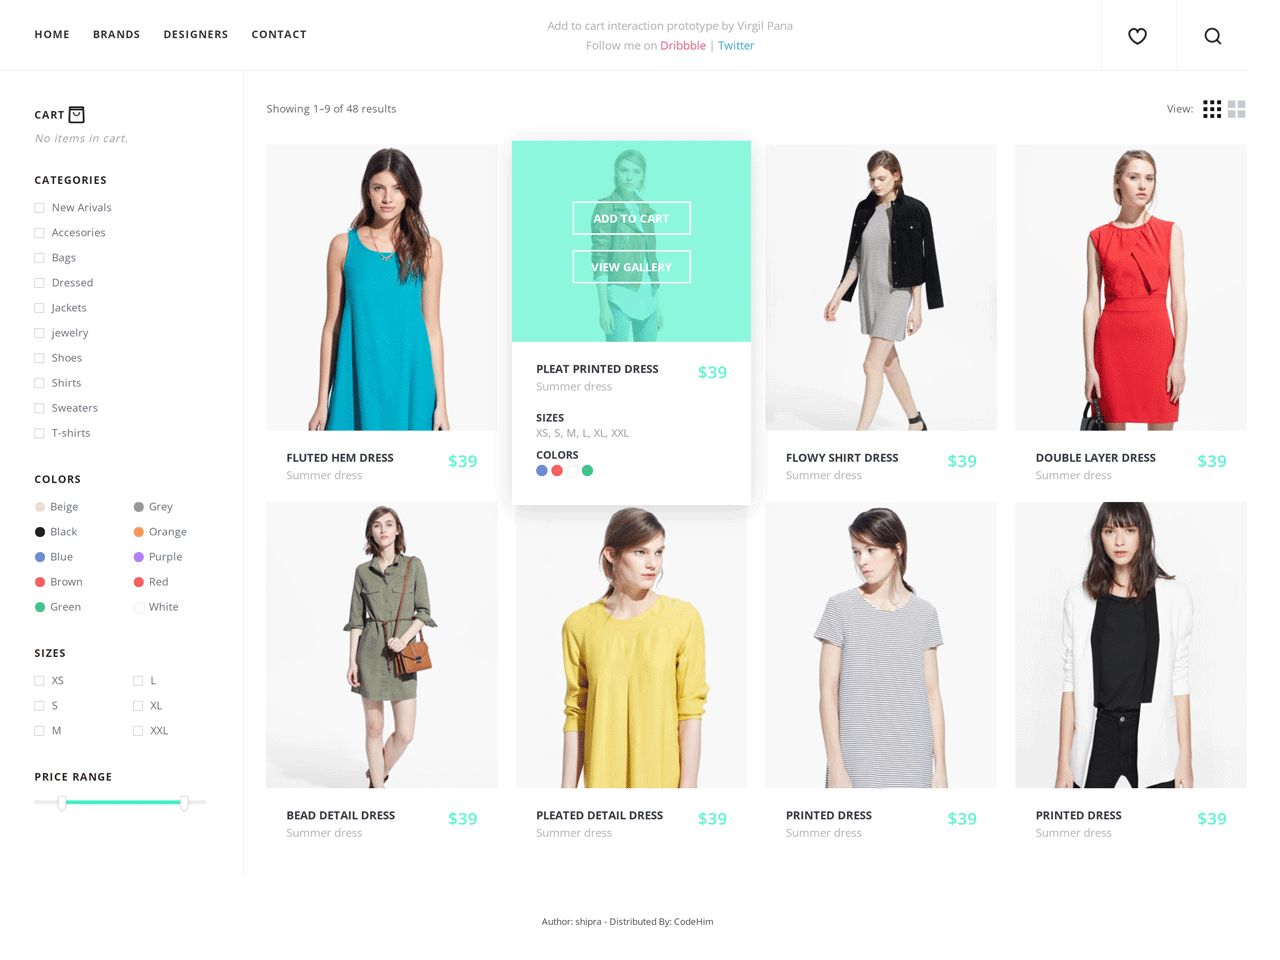
Task: Pick the blue color dot on Pleat Printed Dress
Action: pyautogui.click(x=542, y=471)
